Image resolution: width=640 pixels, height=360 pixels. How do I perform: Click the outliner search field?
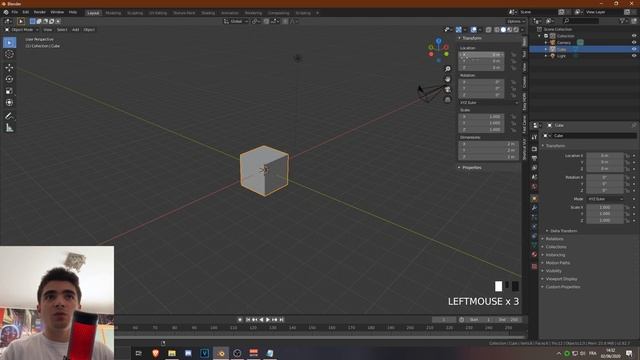tap(581, 21)
